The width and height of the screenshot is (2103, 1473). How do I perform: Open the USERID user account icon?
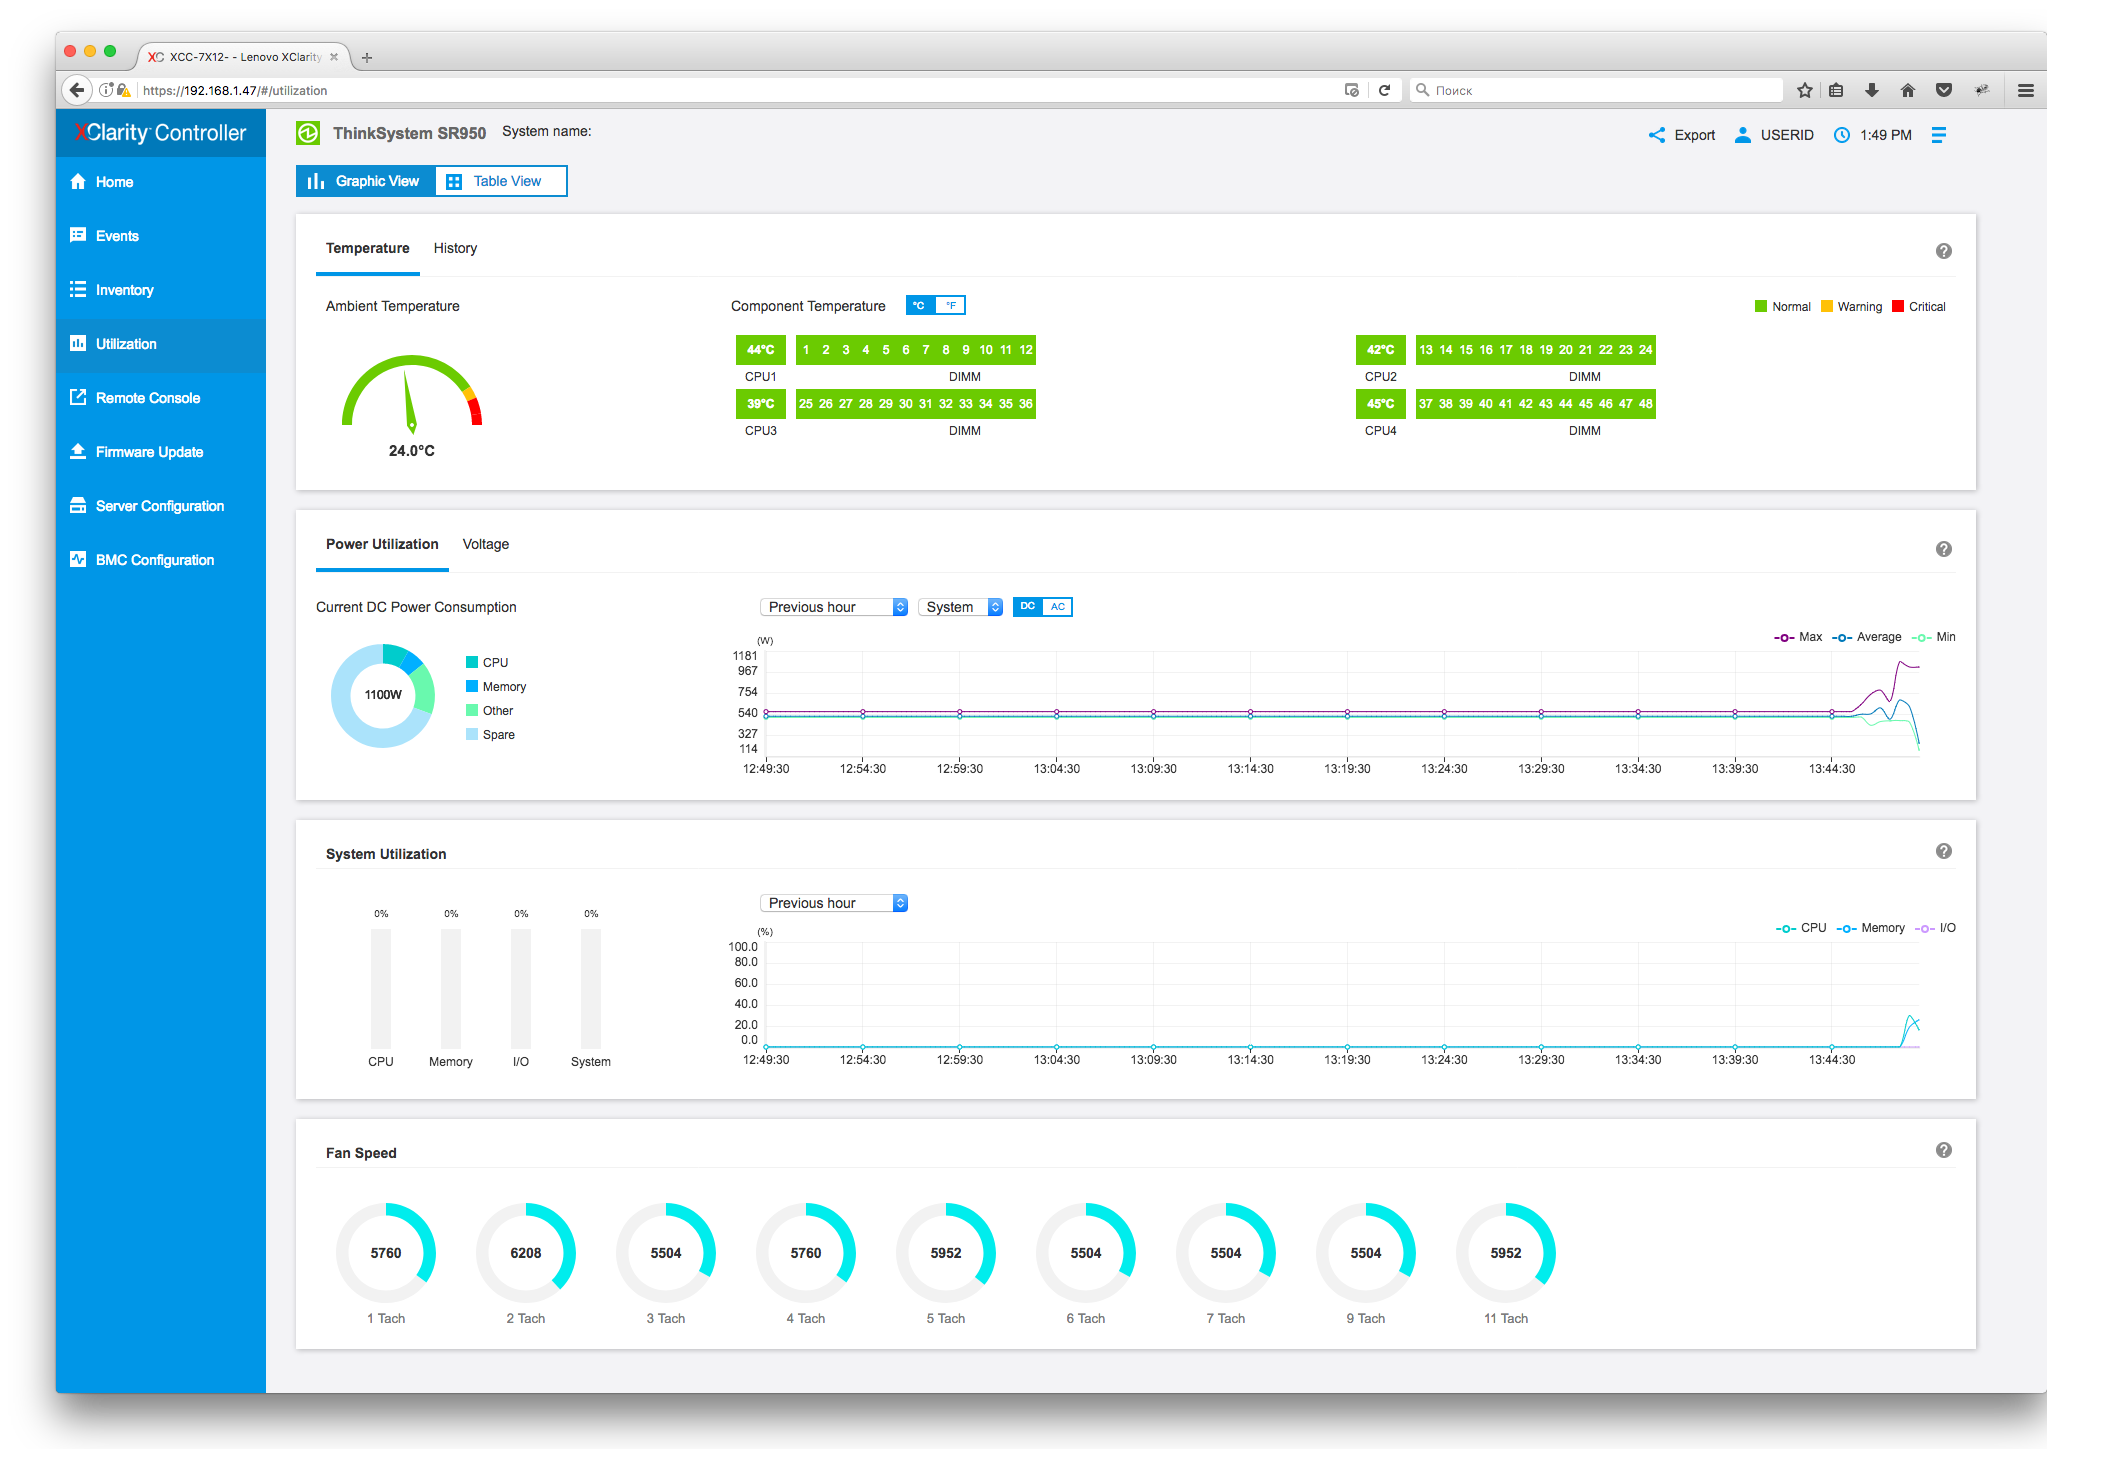1743,135
